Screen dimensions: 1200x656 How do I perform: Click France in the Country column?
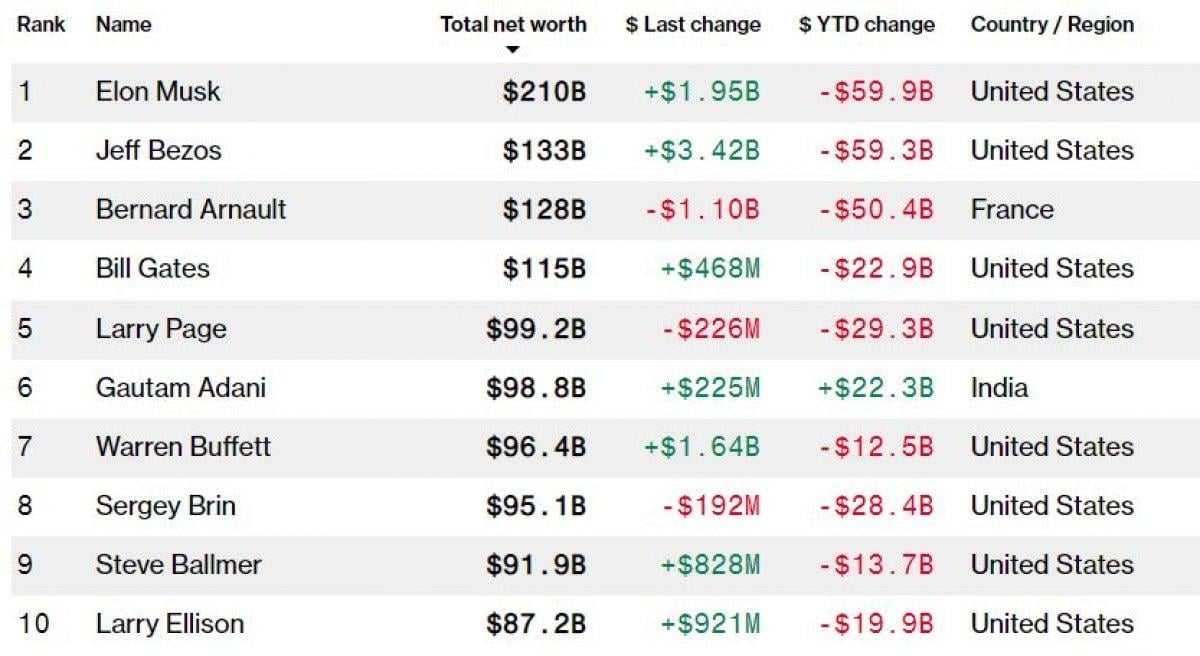pyautogui.click(x=1012, y=210)
